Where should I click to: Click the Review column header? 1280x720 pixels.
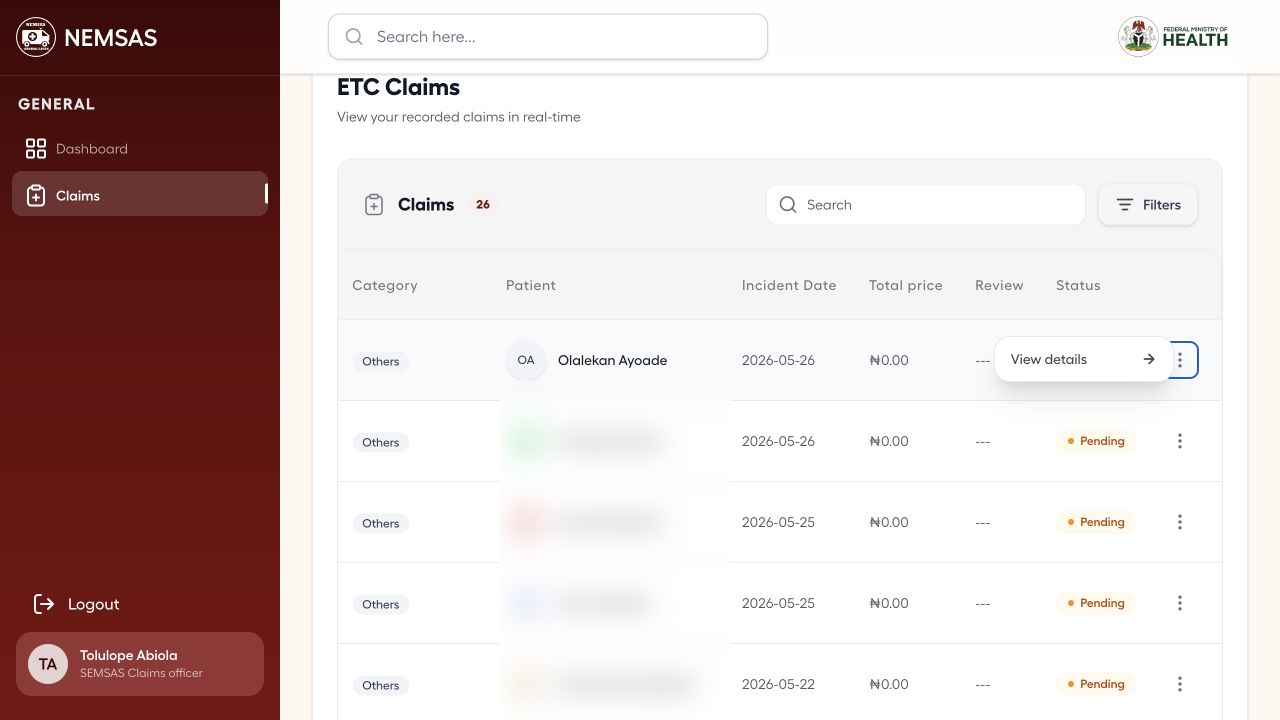(x=999, y=285)
